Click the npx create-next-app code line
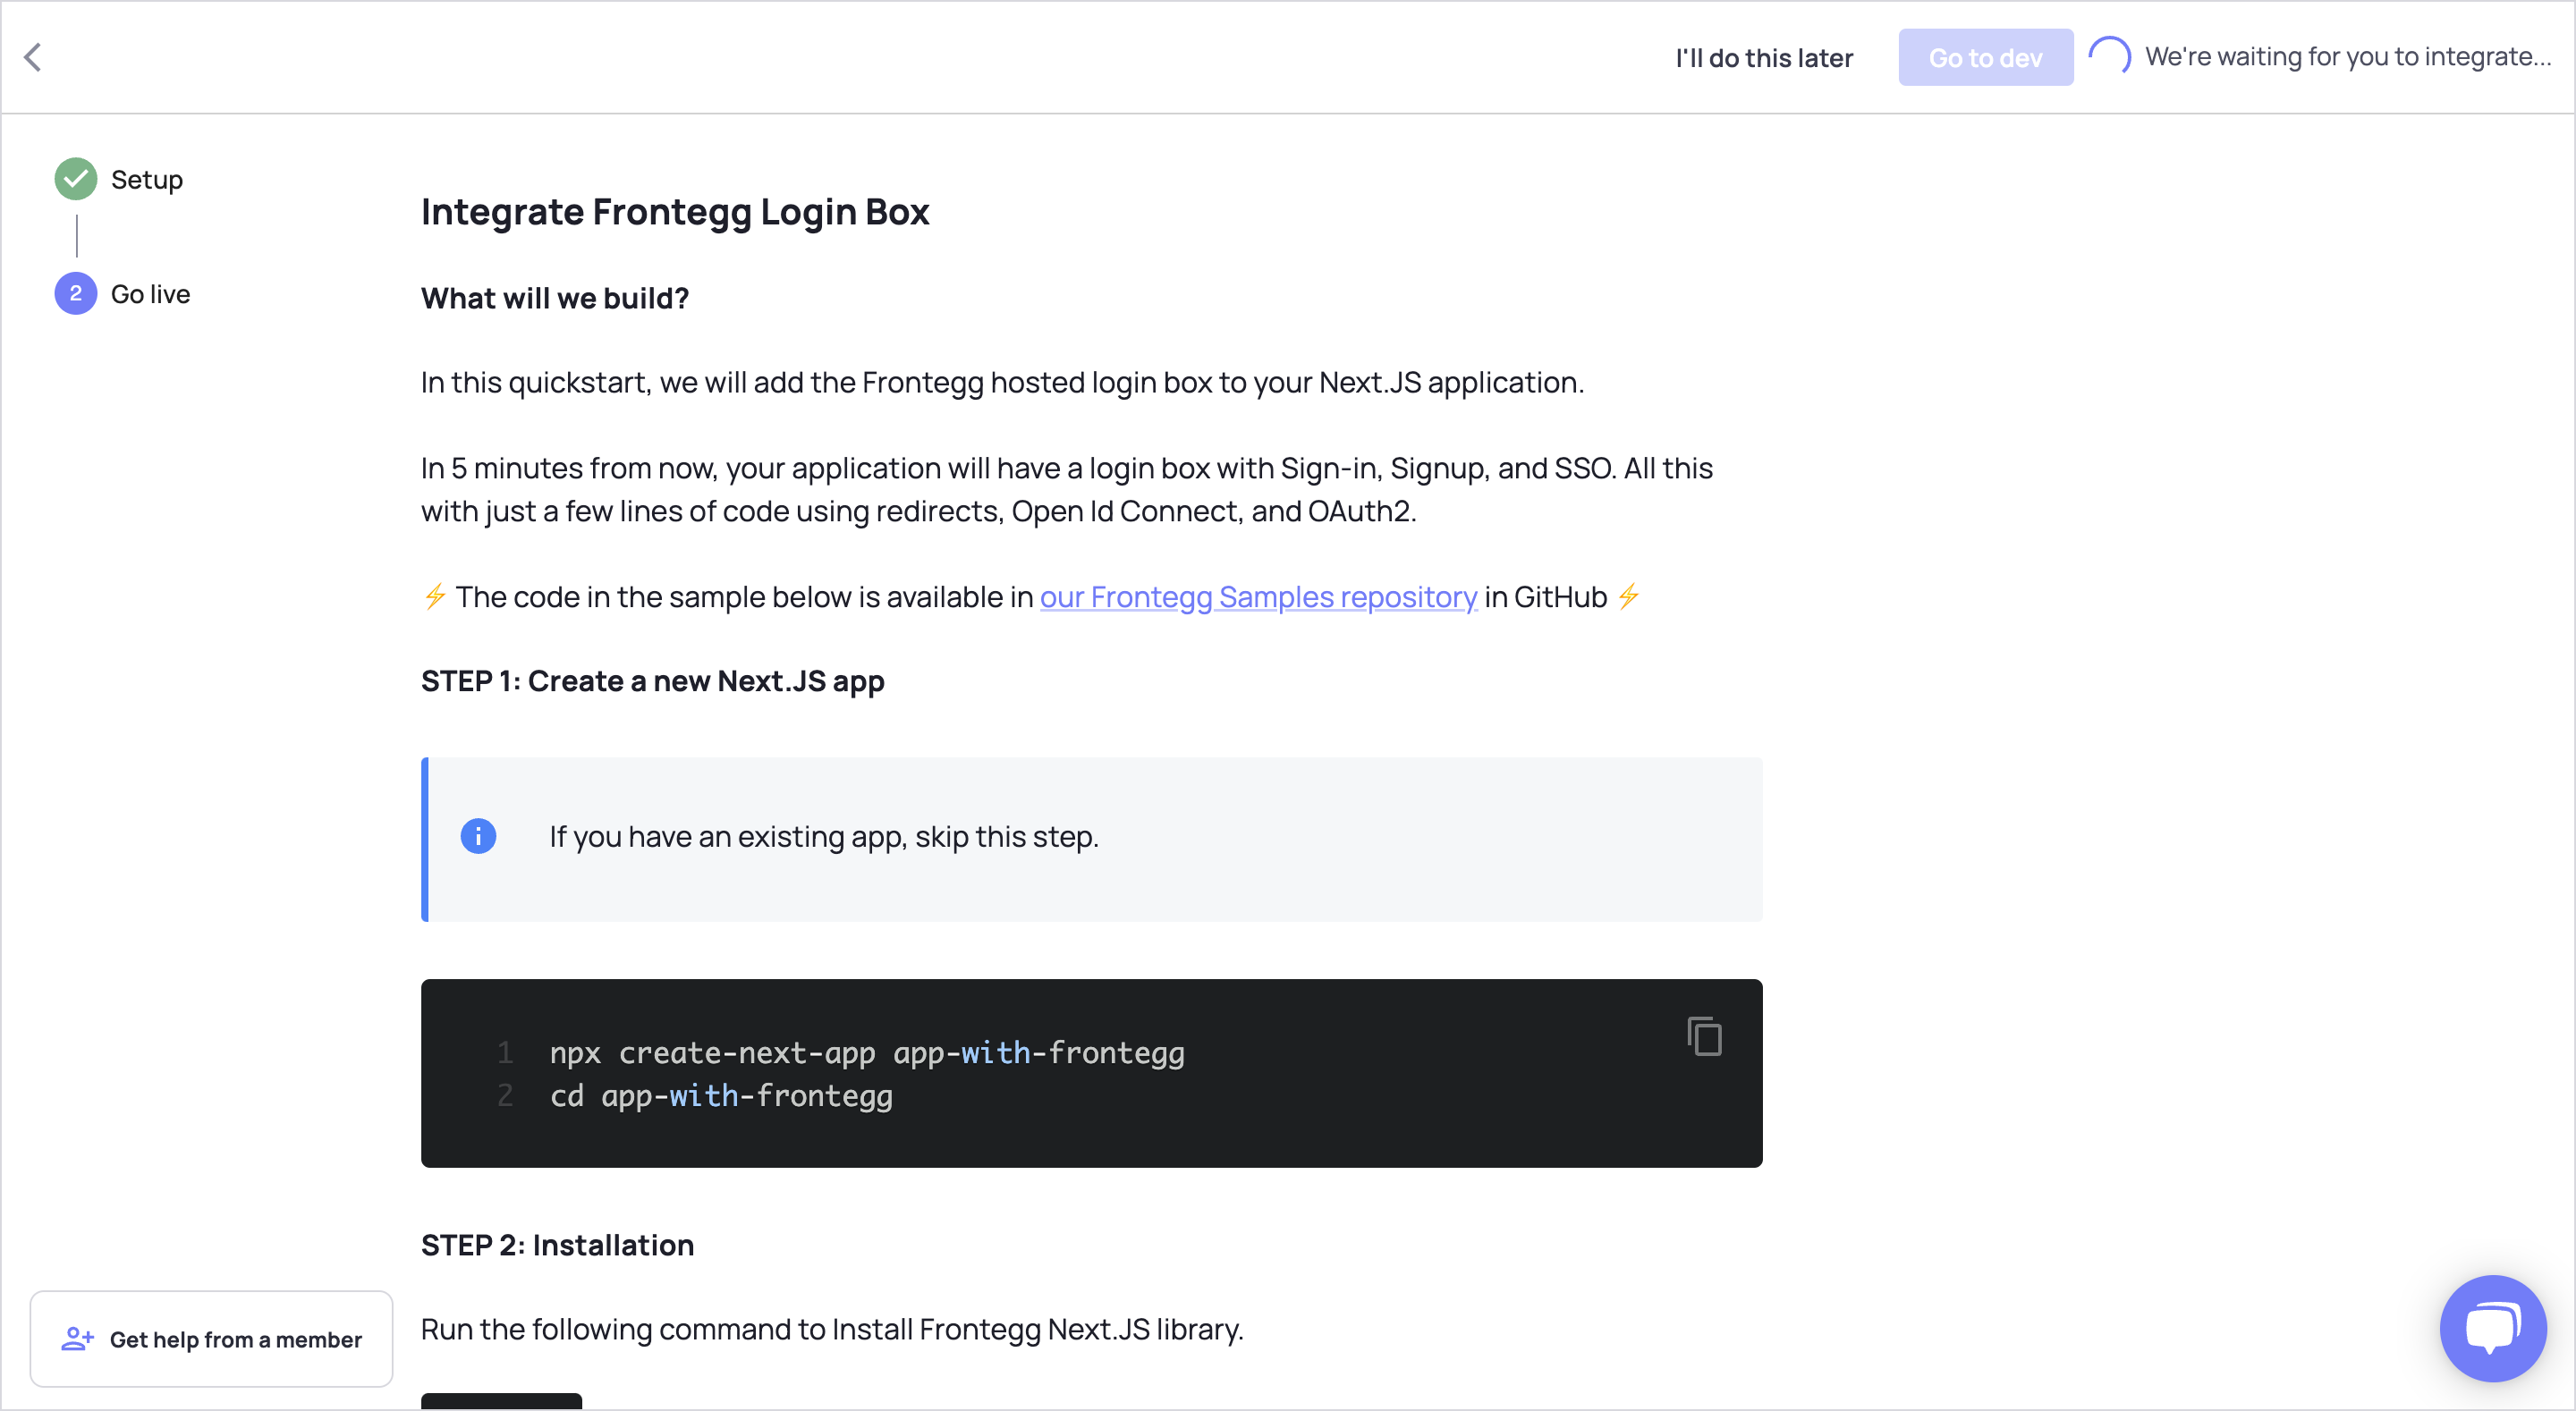 866,1053
